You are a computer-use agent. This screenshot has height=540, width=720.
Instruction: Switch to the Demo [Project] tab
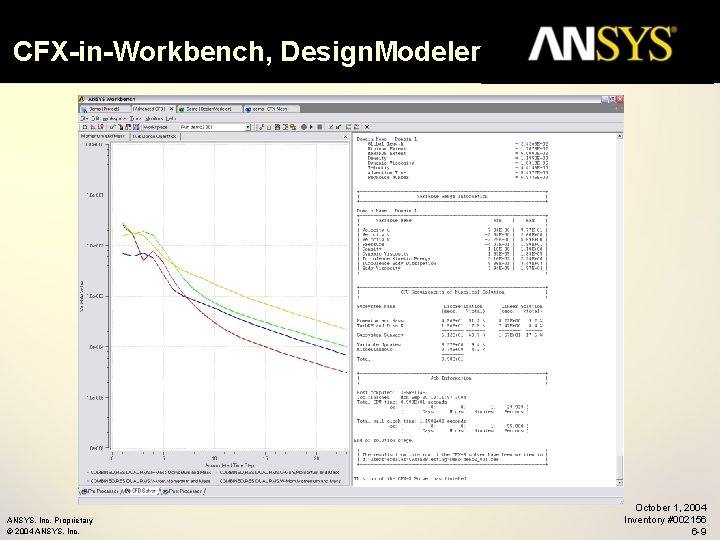pyautogui.click(x=104, y=109)
